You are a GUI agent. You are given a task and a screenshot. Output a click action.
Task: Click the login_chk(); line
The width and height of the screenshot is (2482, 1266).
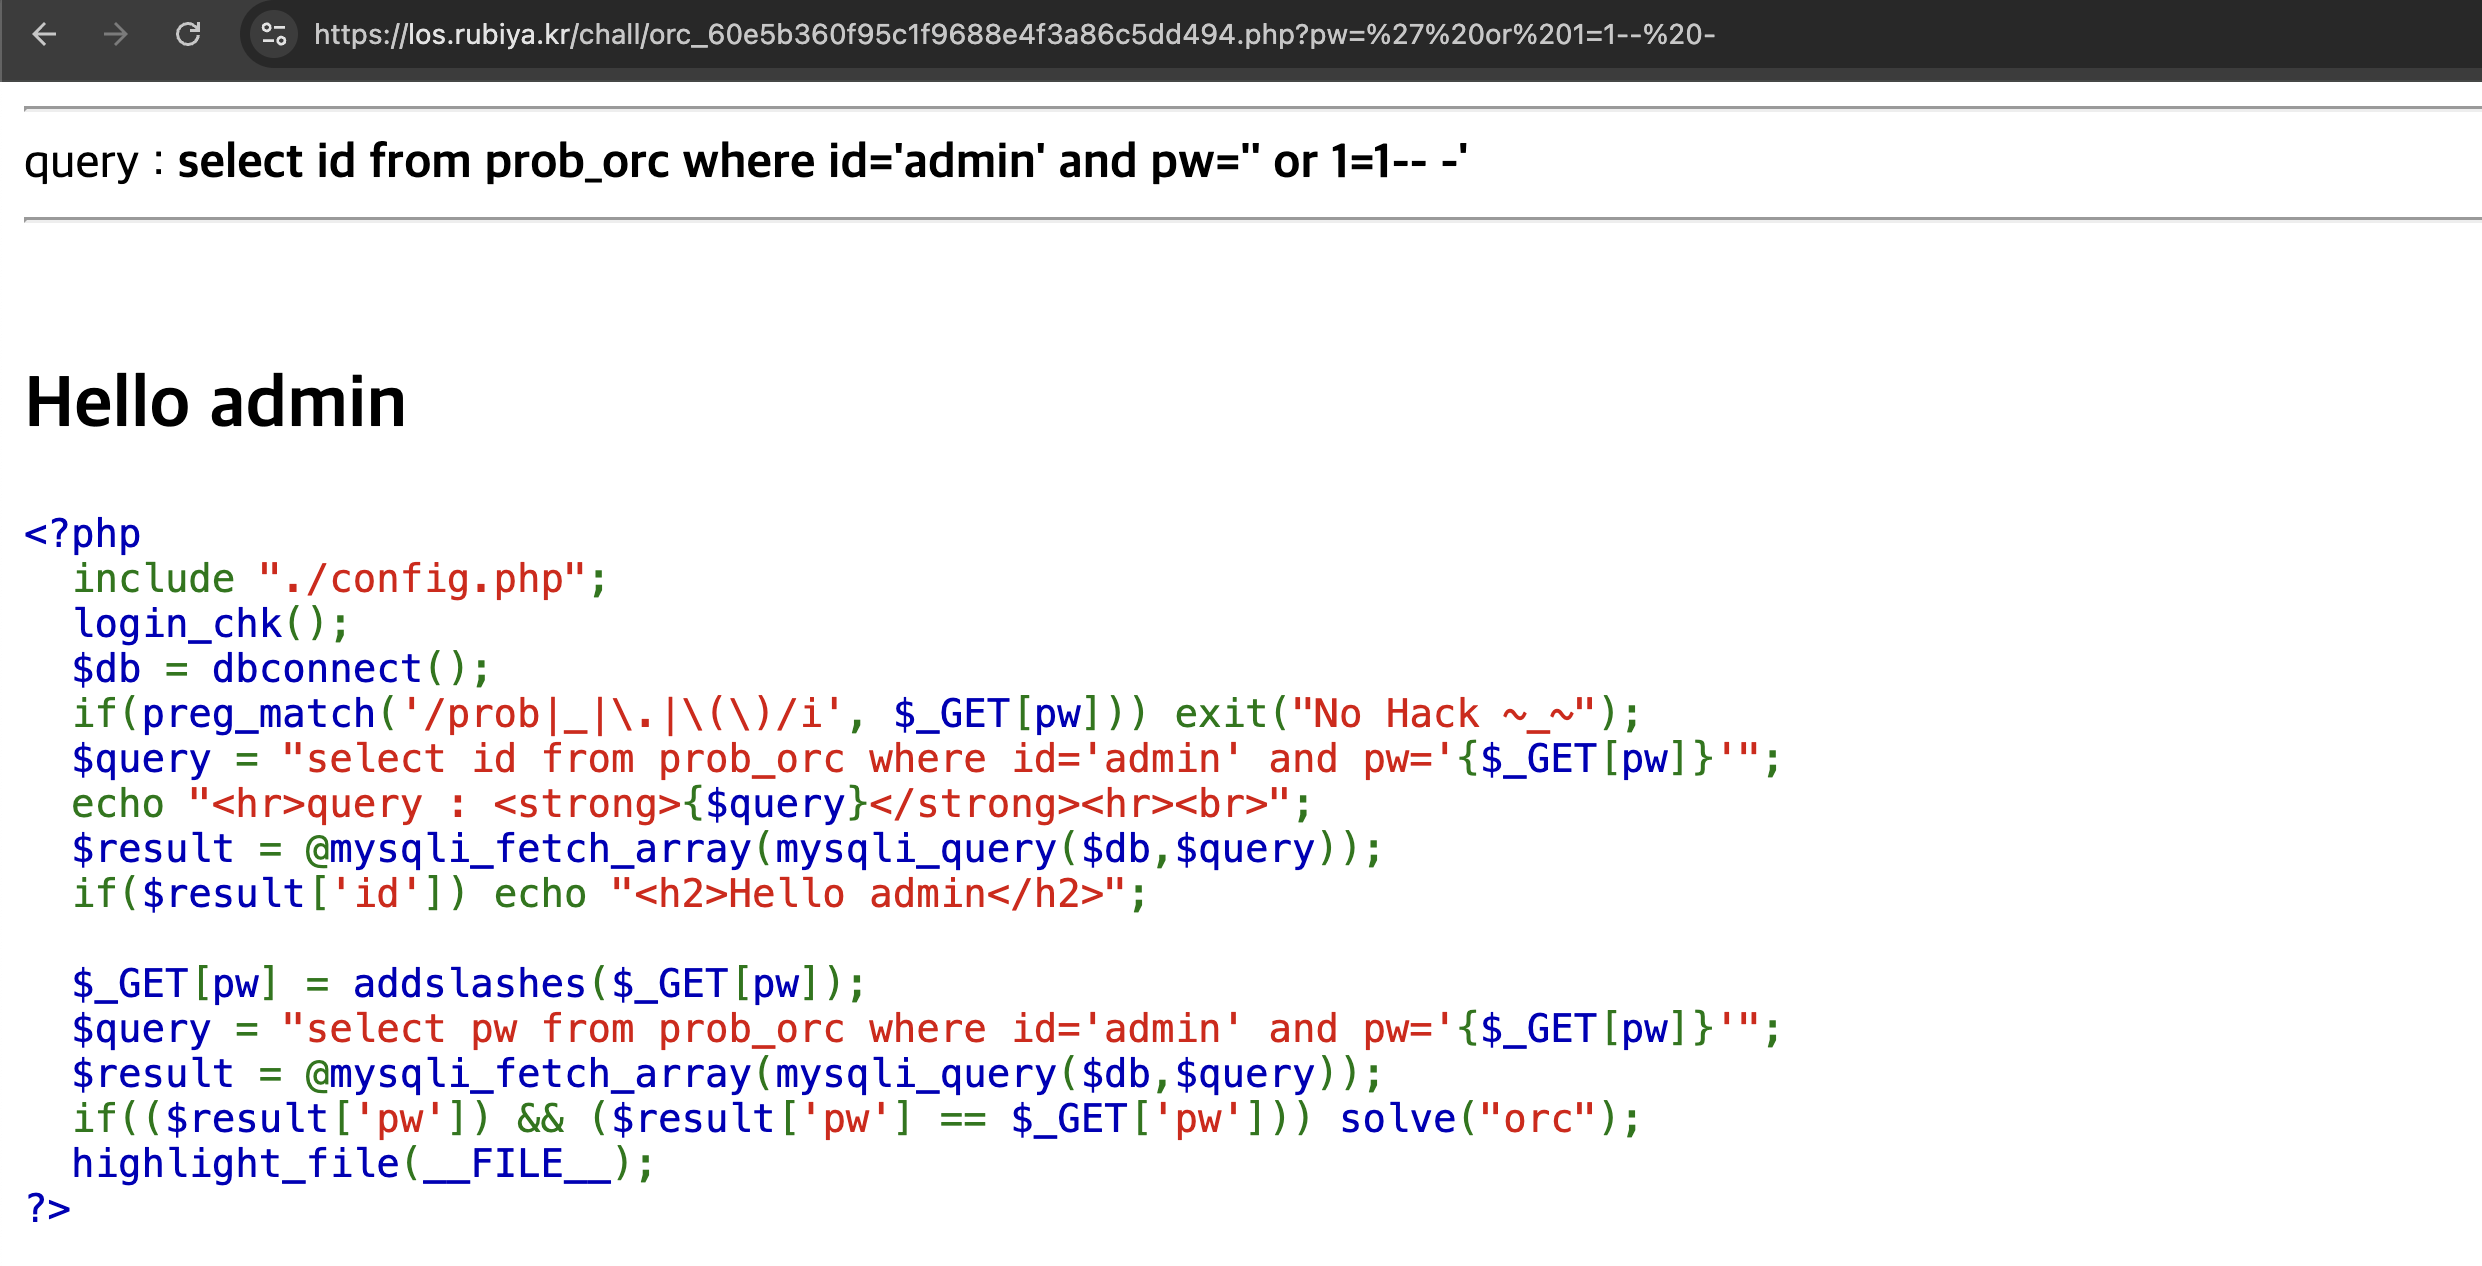pos(210,623)
